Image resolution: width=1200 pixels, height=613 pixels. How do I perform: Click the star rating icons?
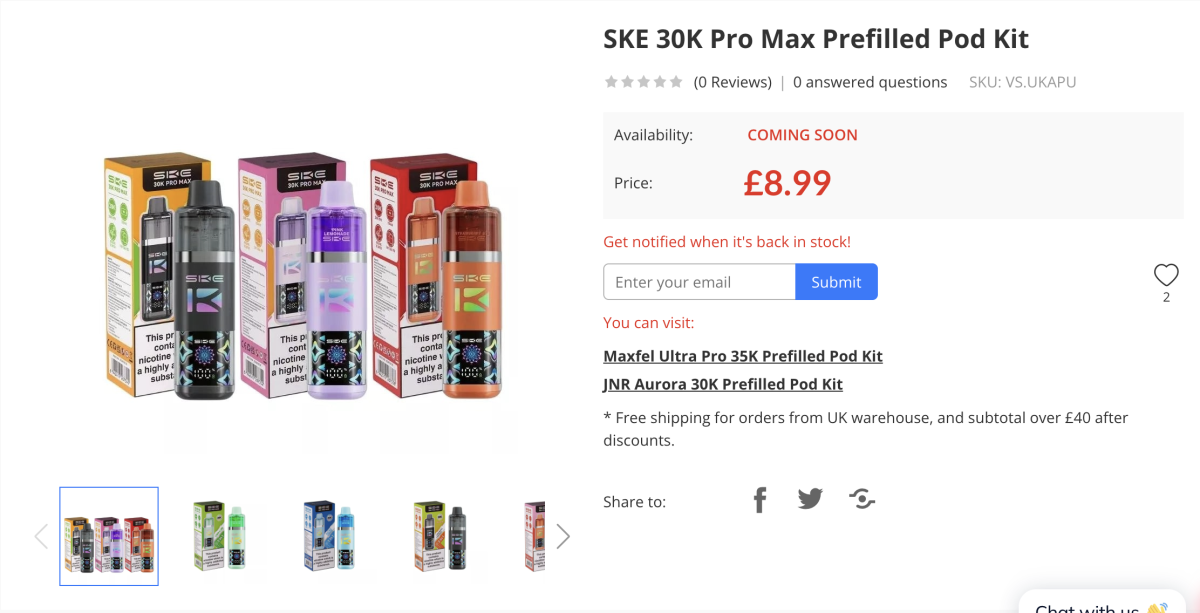[644, 82]
